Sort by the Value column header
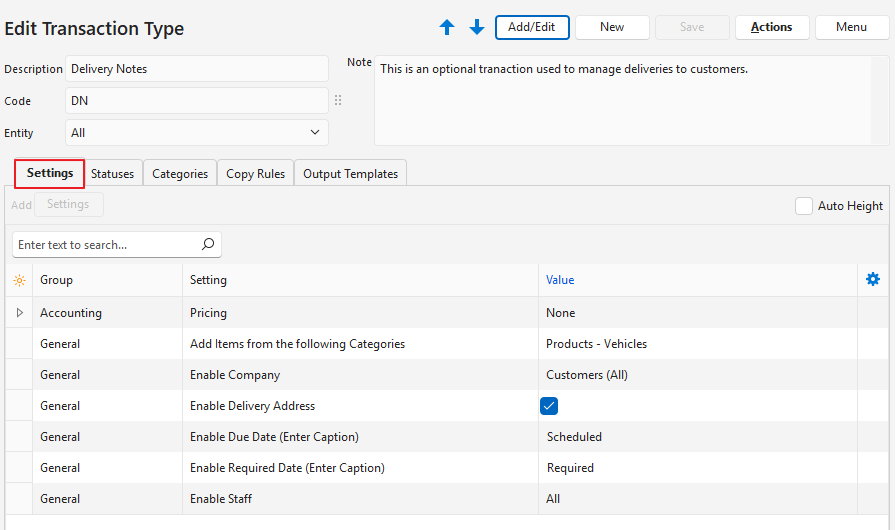This screenshot has width=895, height=530. coord(560,280)
